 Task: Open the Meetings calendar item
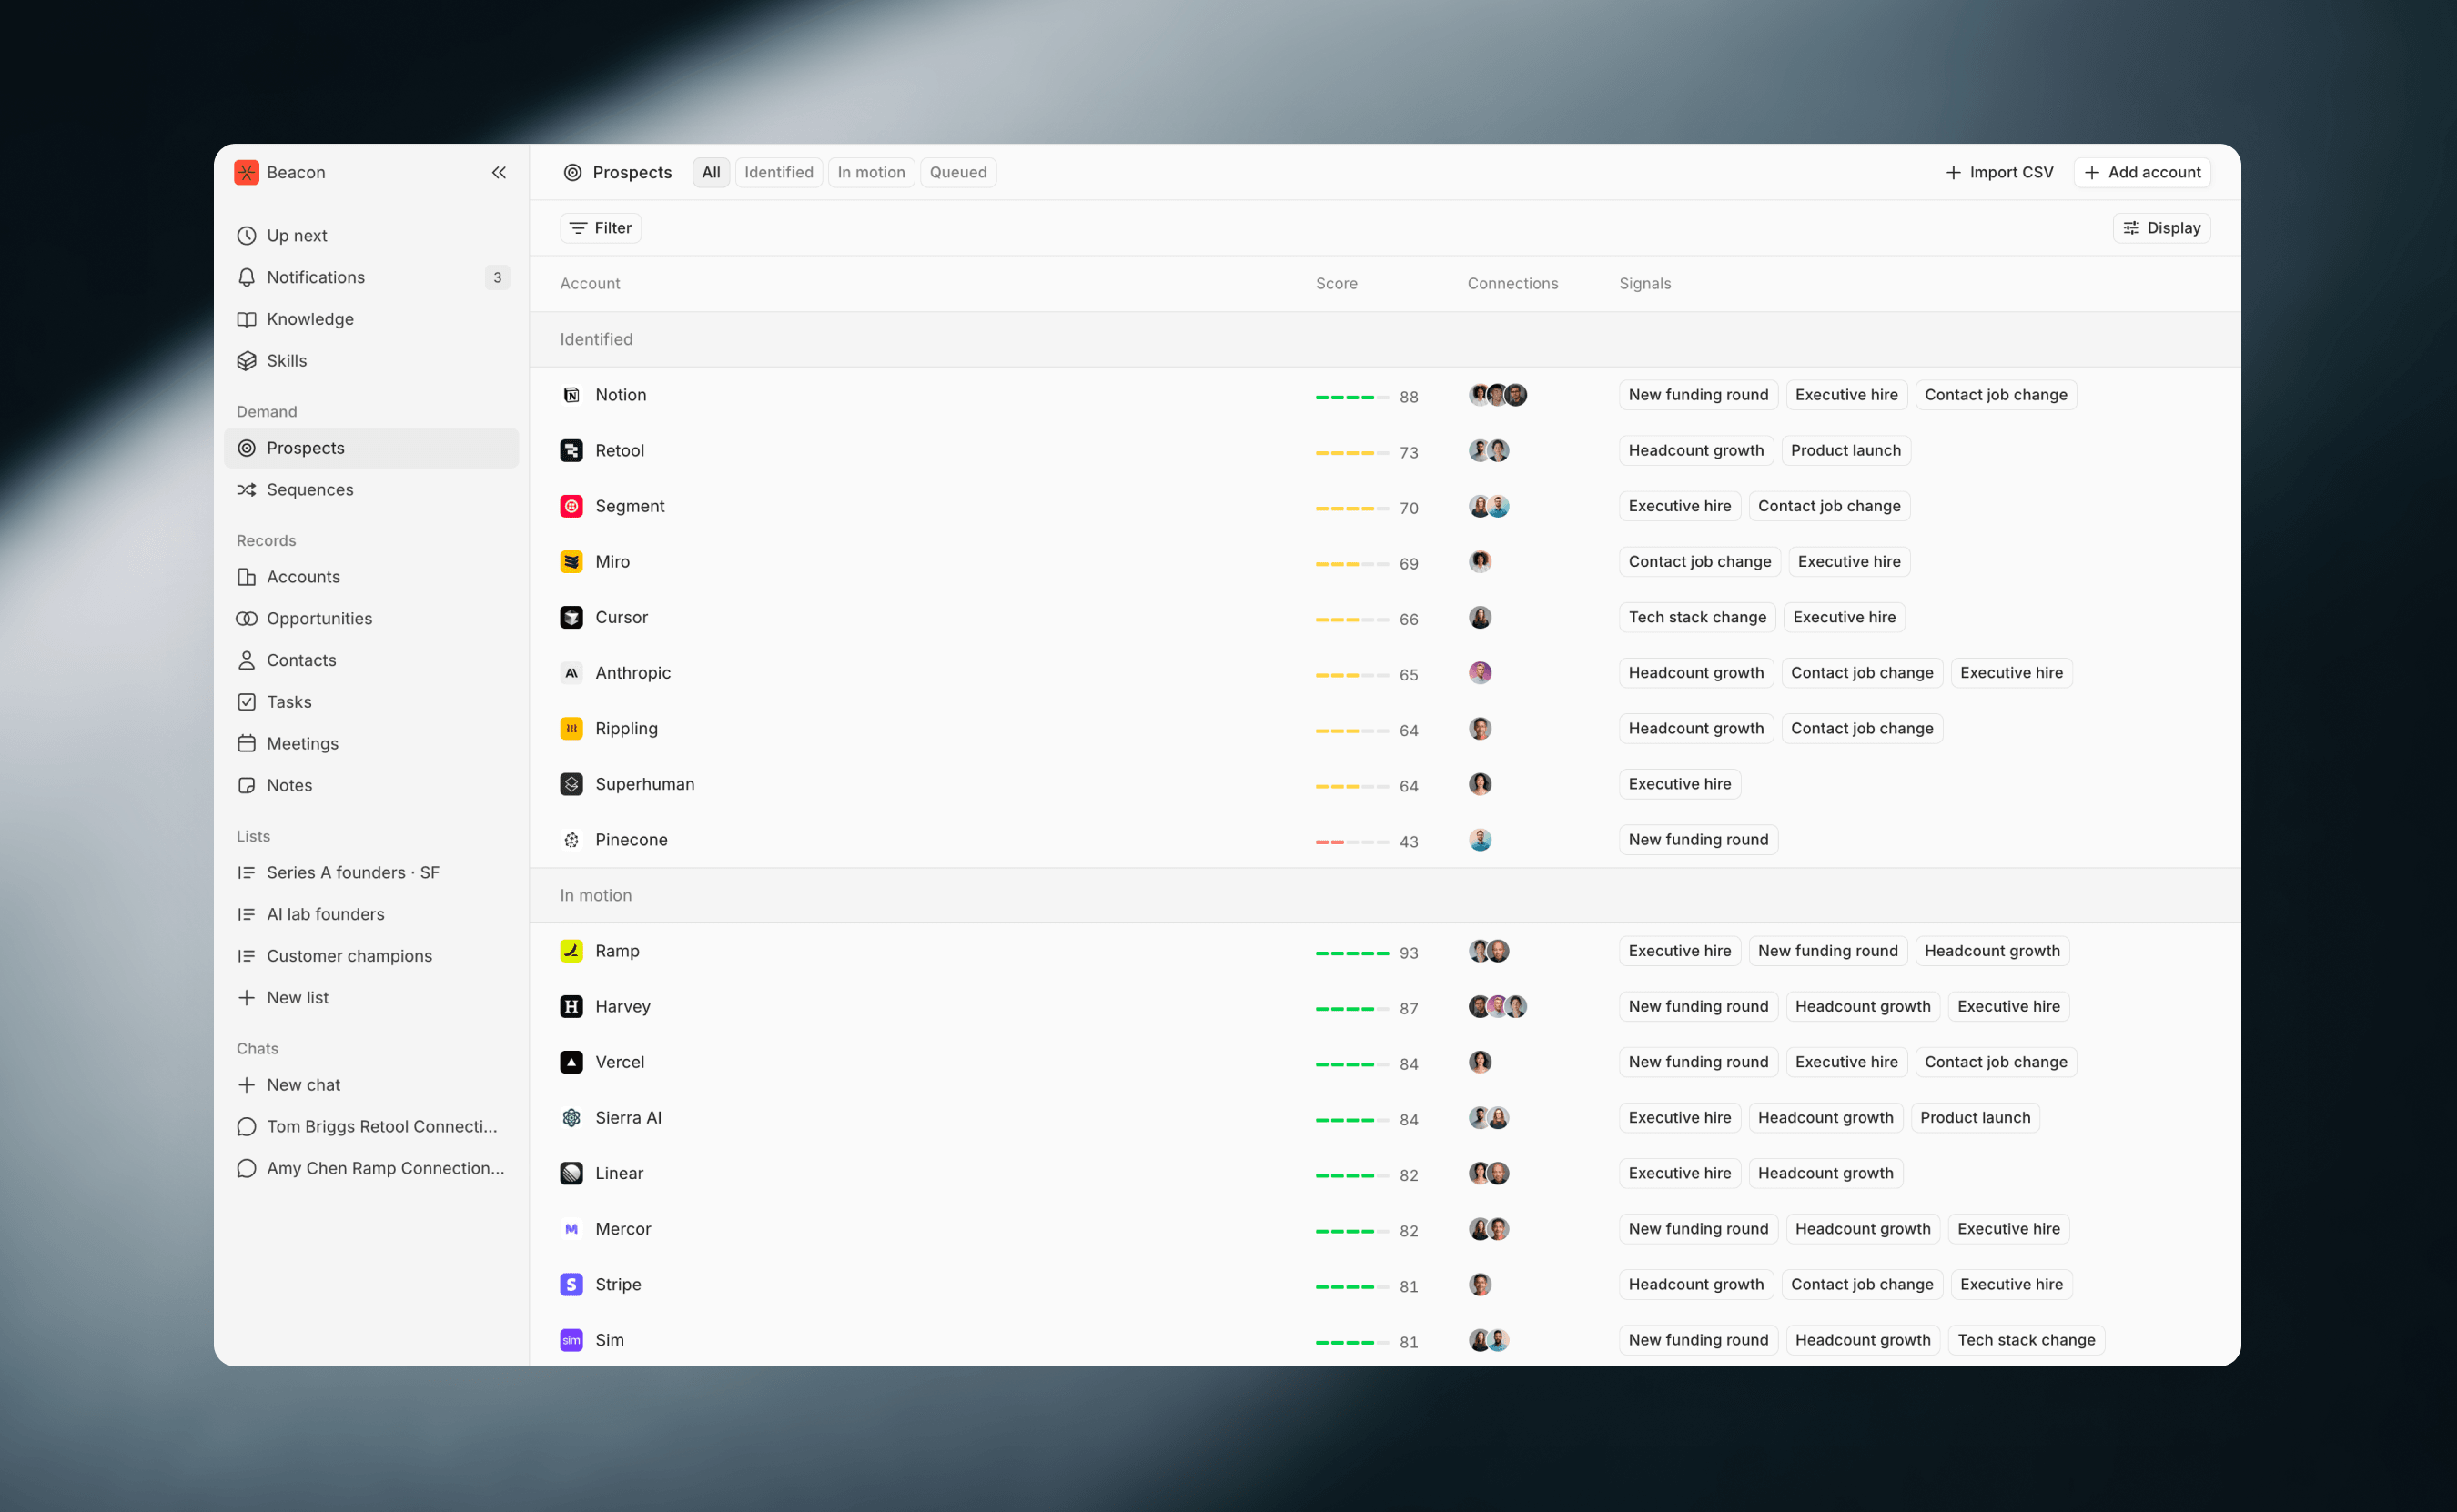click(x=302, y=743)
